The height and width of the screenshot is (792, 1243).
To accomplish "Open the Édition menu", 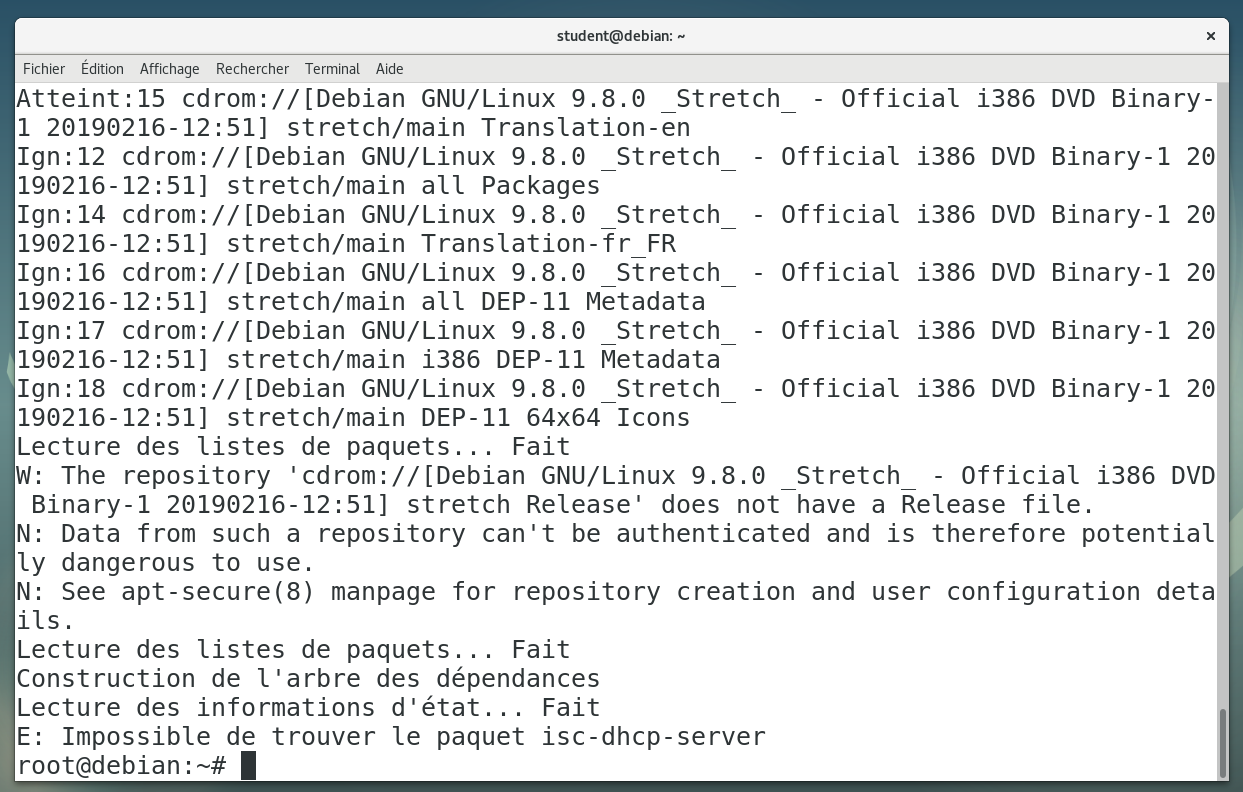I will (102, 69).
